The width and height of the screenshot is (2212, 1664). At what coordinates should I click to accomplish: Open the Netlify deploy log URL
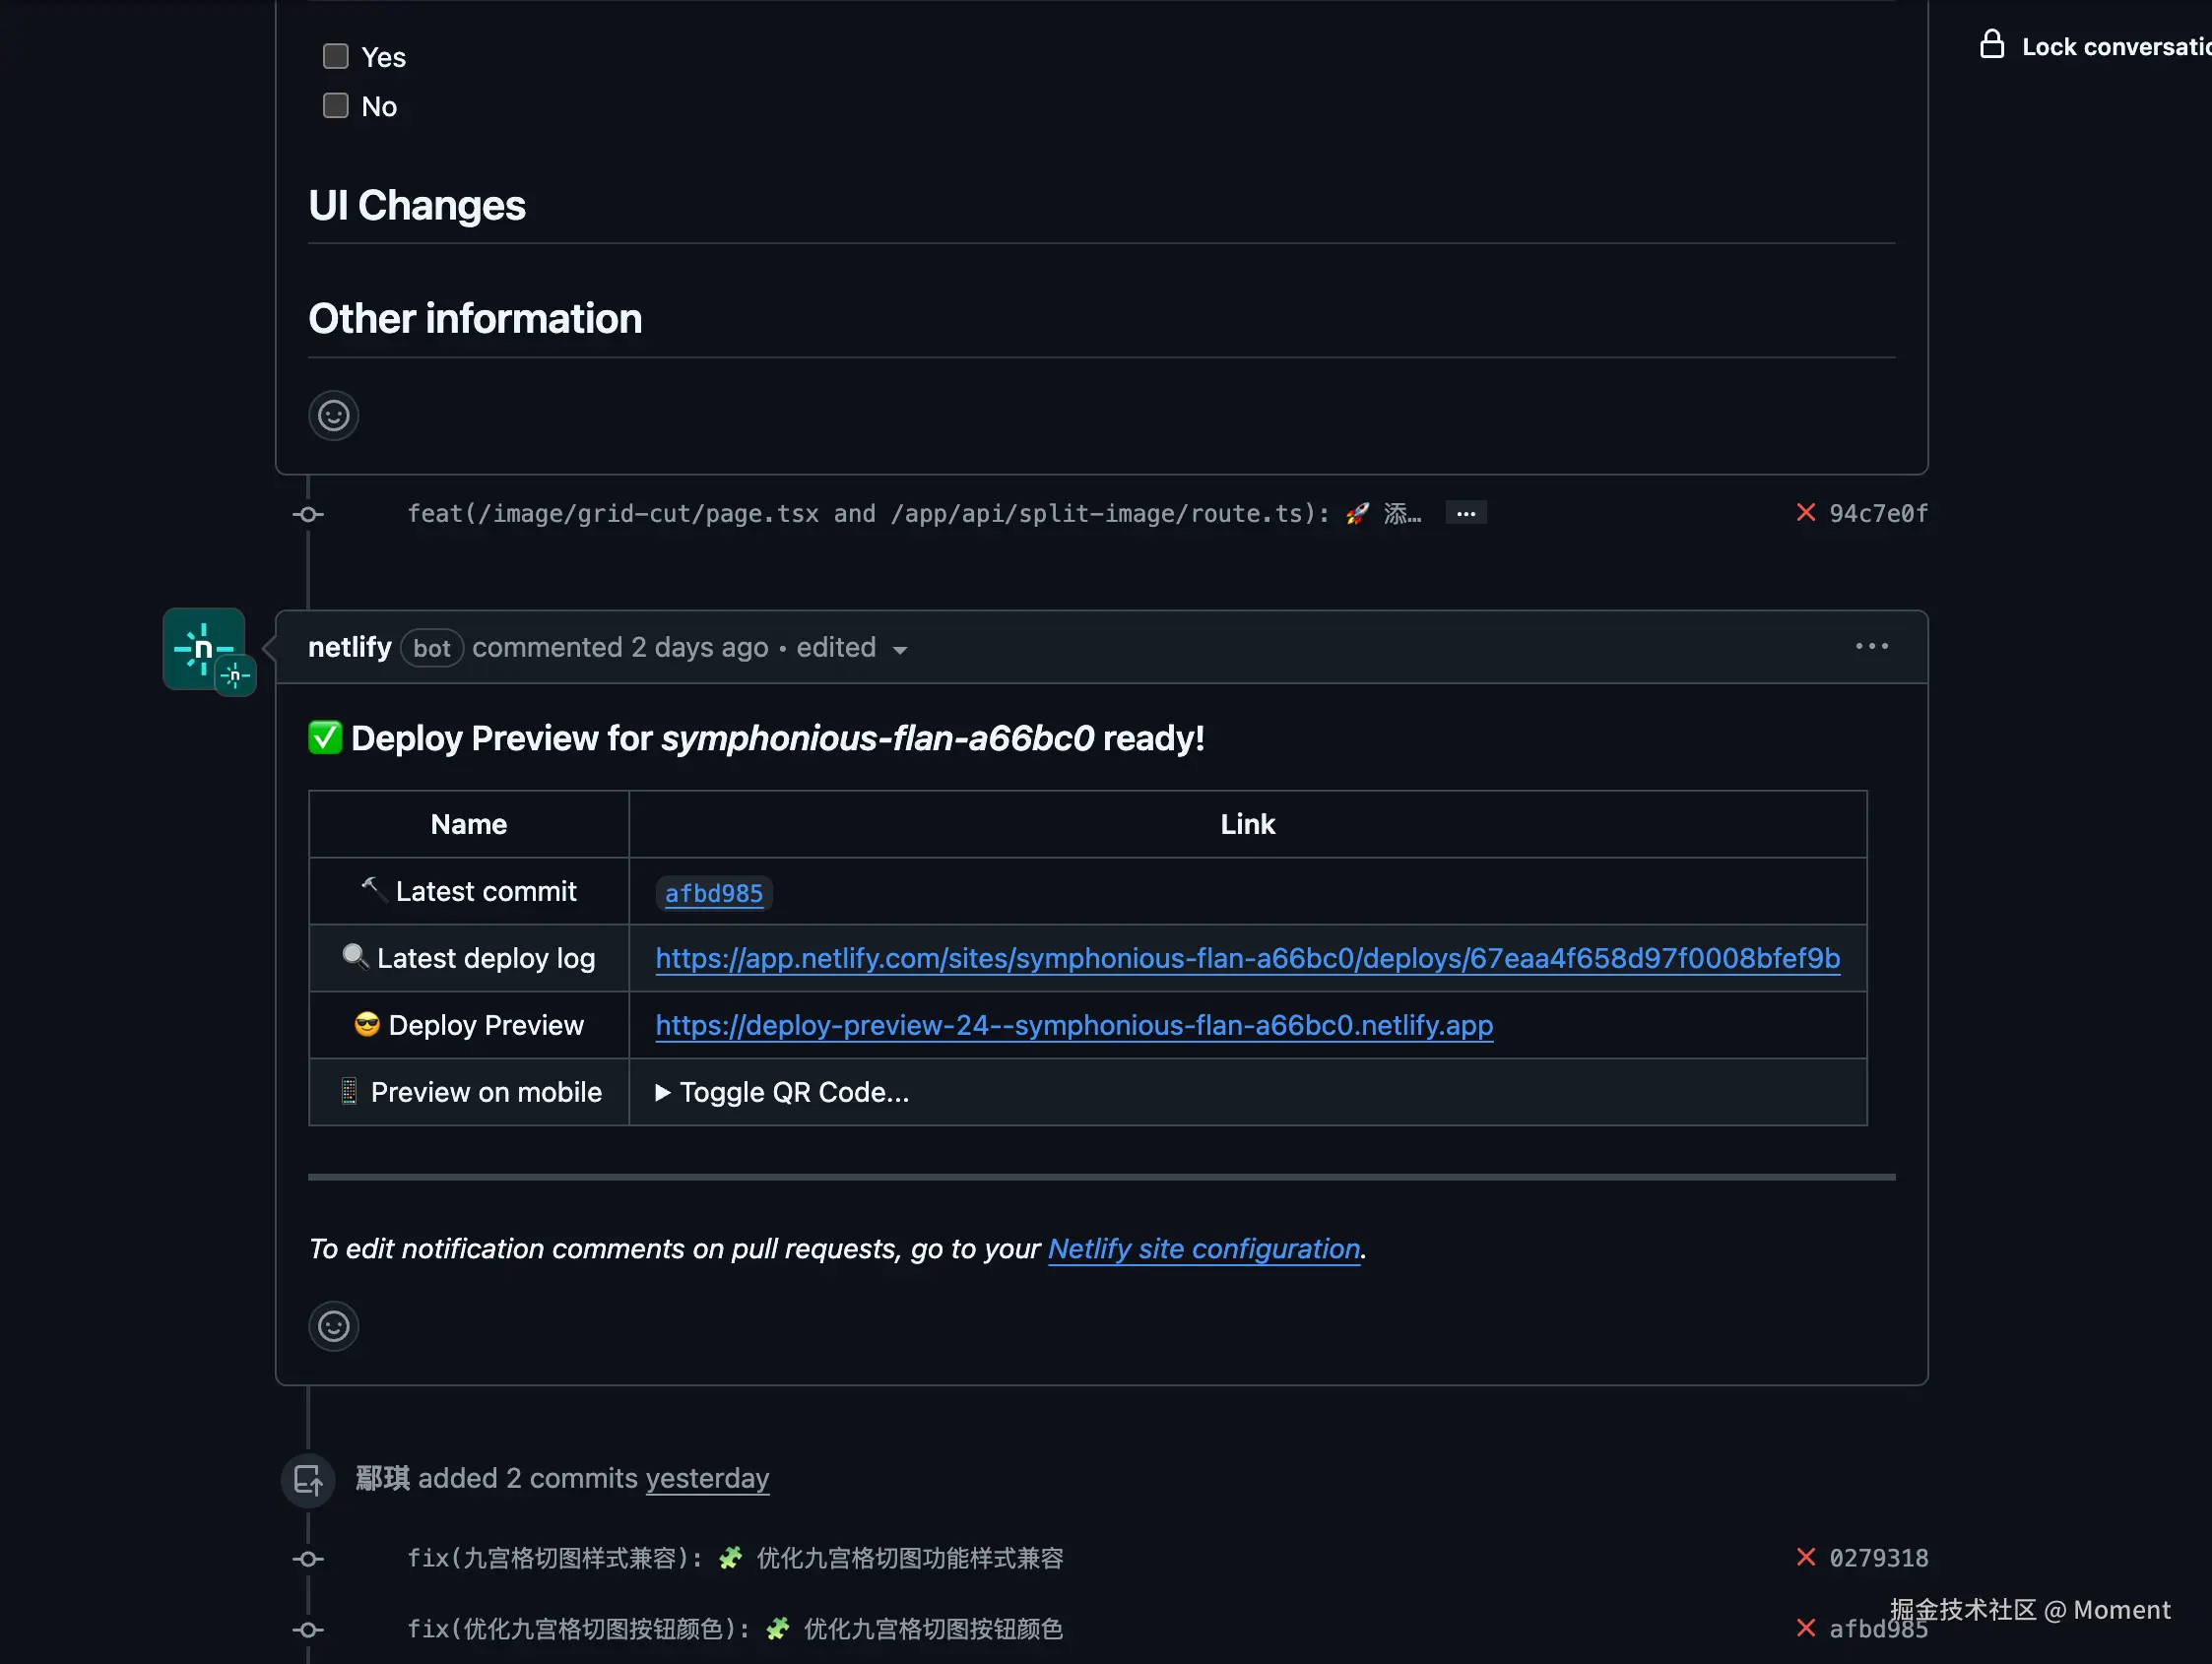(1247, 958)
